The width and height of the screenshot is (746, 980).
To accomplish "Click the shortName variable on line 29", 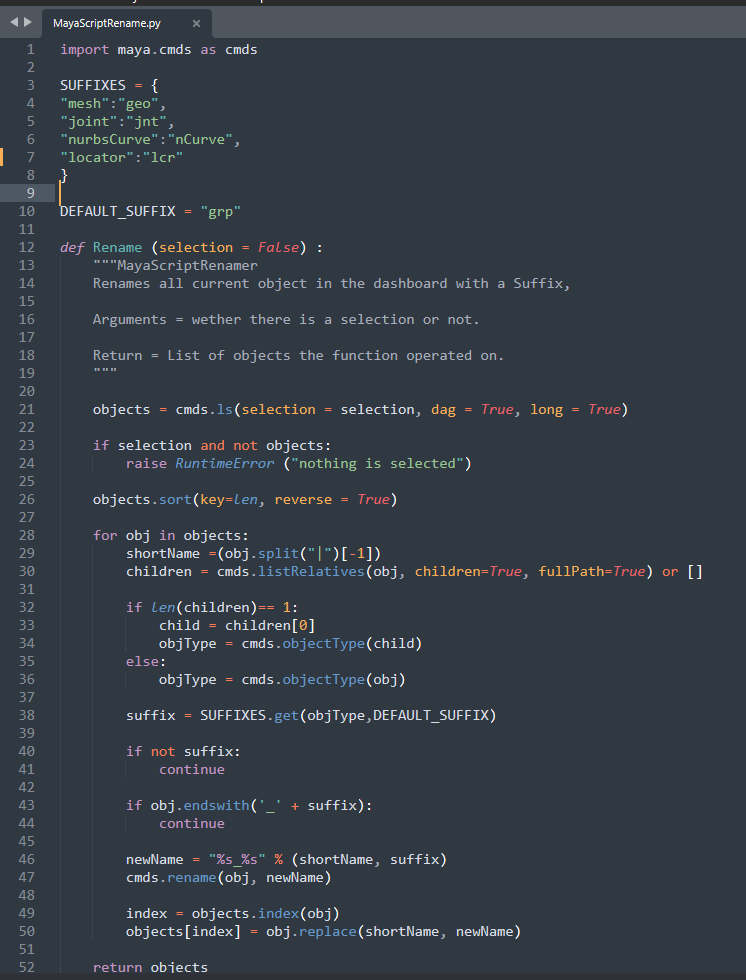I will point(163,553).
